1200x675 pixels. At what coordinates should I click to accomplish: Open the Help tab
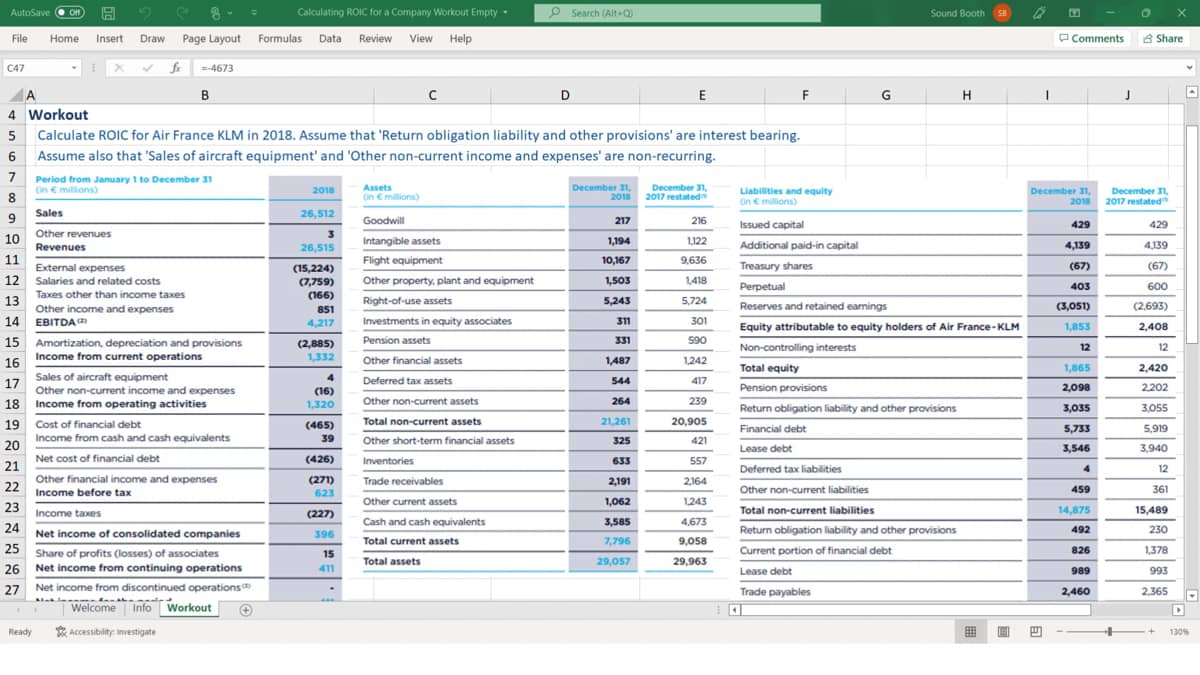coord(460,38)
